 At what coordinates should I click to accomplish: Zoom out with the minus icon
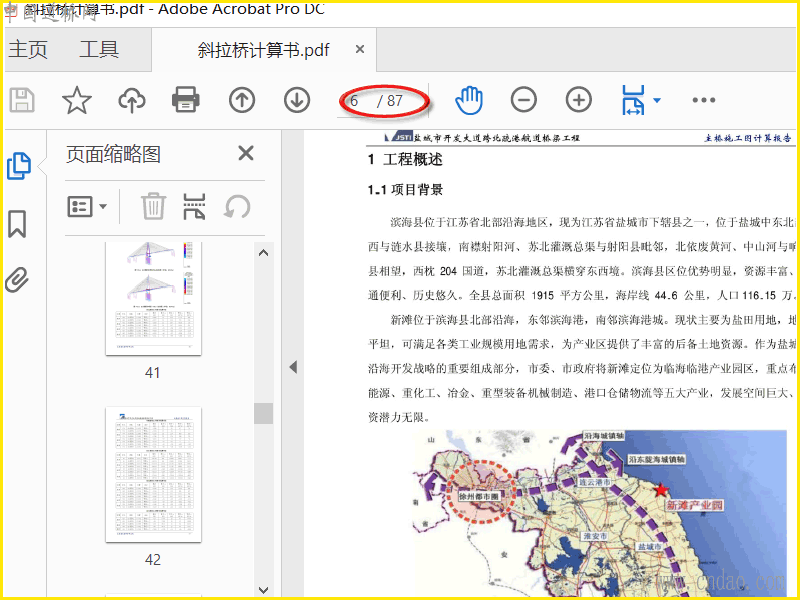524,100
